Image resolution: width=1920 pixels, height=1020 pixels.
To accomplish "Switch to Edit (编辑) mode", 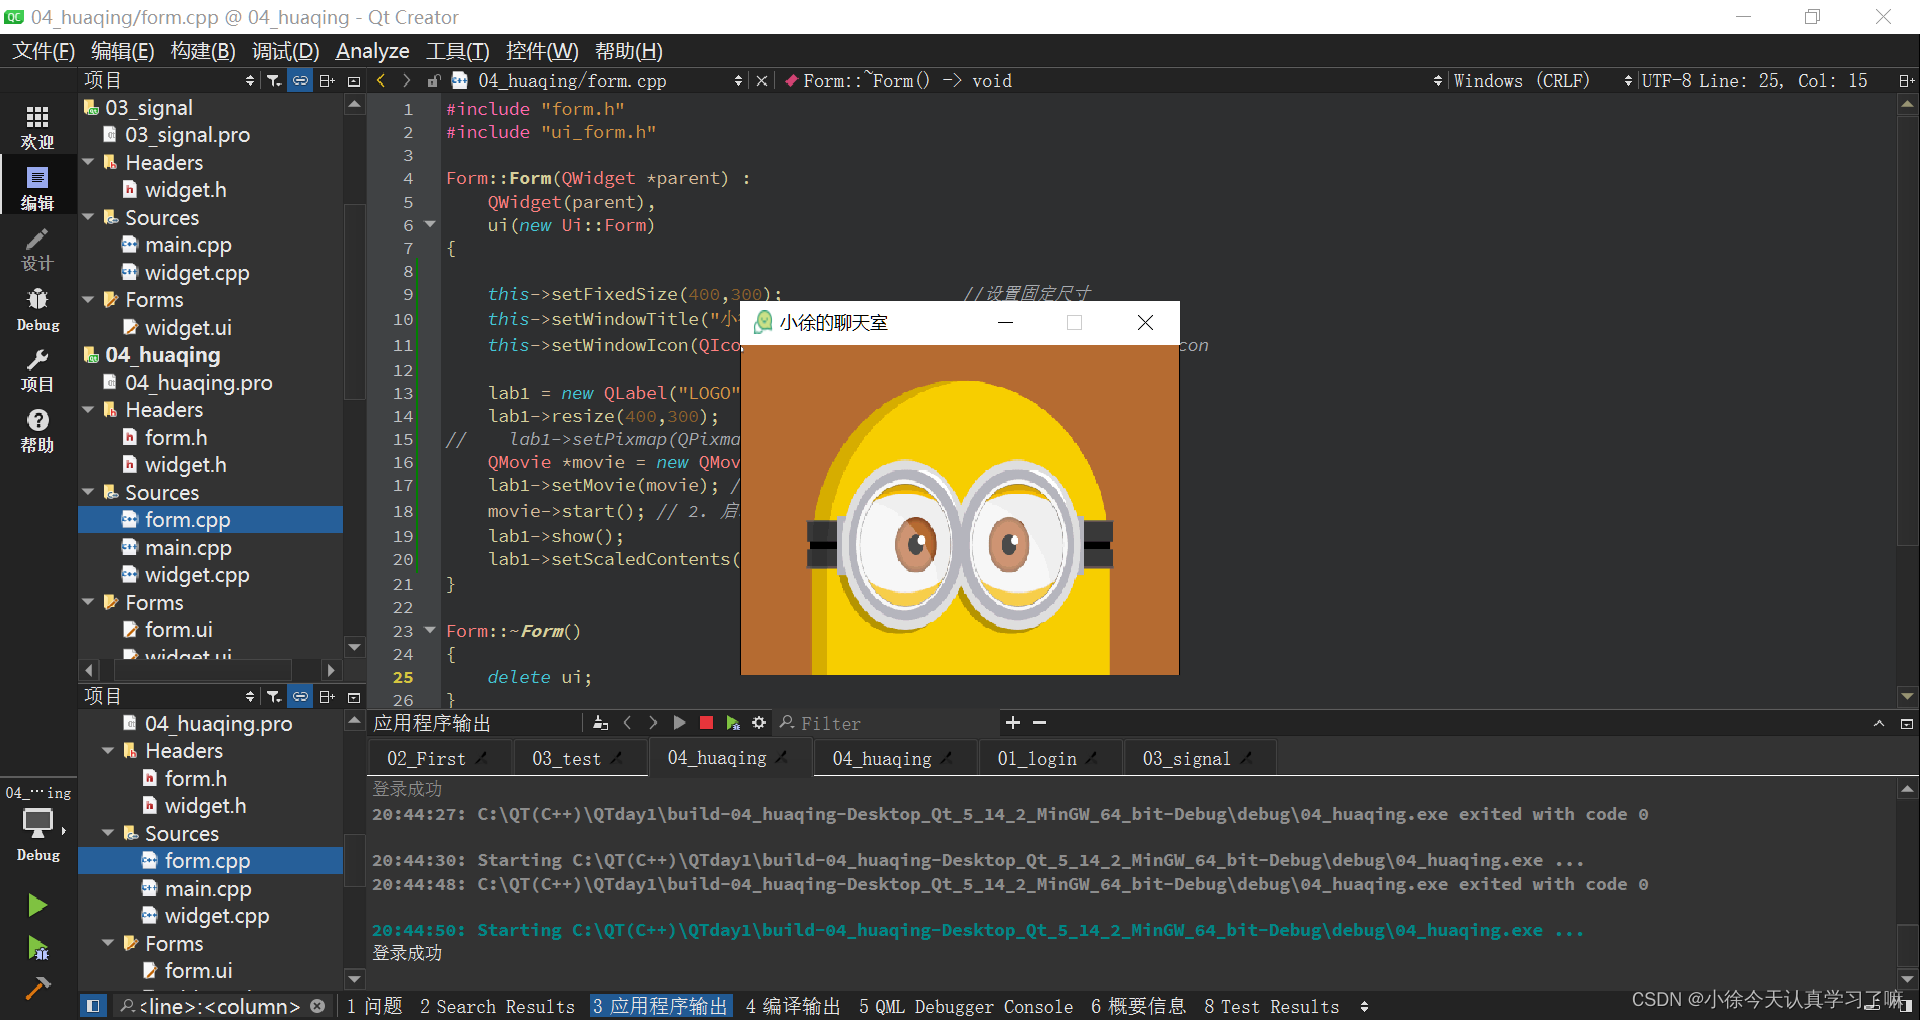I will point(38,188).
